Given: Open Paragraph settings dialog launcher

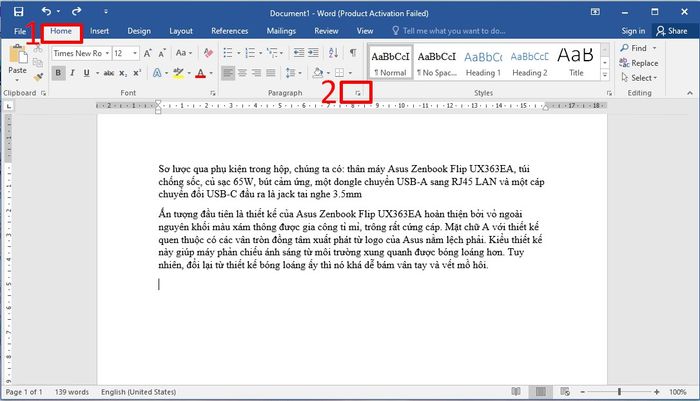Looking at the screenshot, I should point(358,93).
